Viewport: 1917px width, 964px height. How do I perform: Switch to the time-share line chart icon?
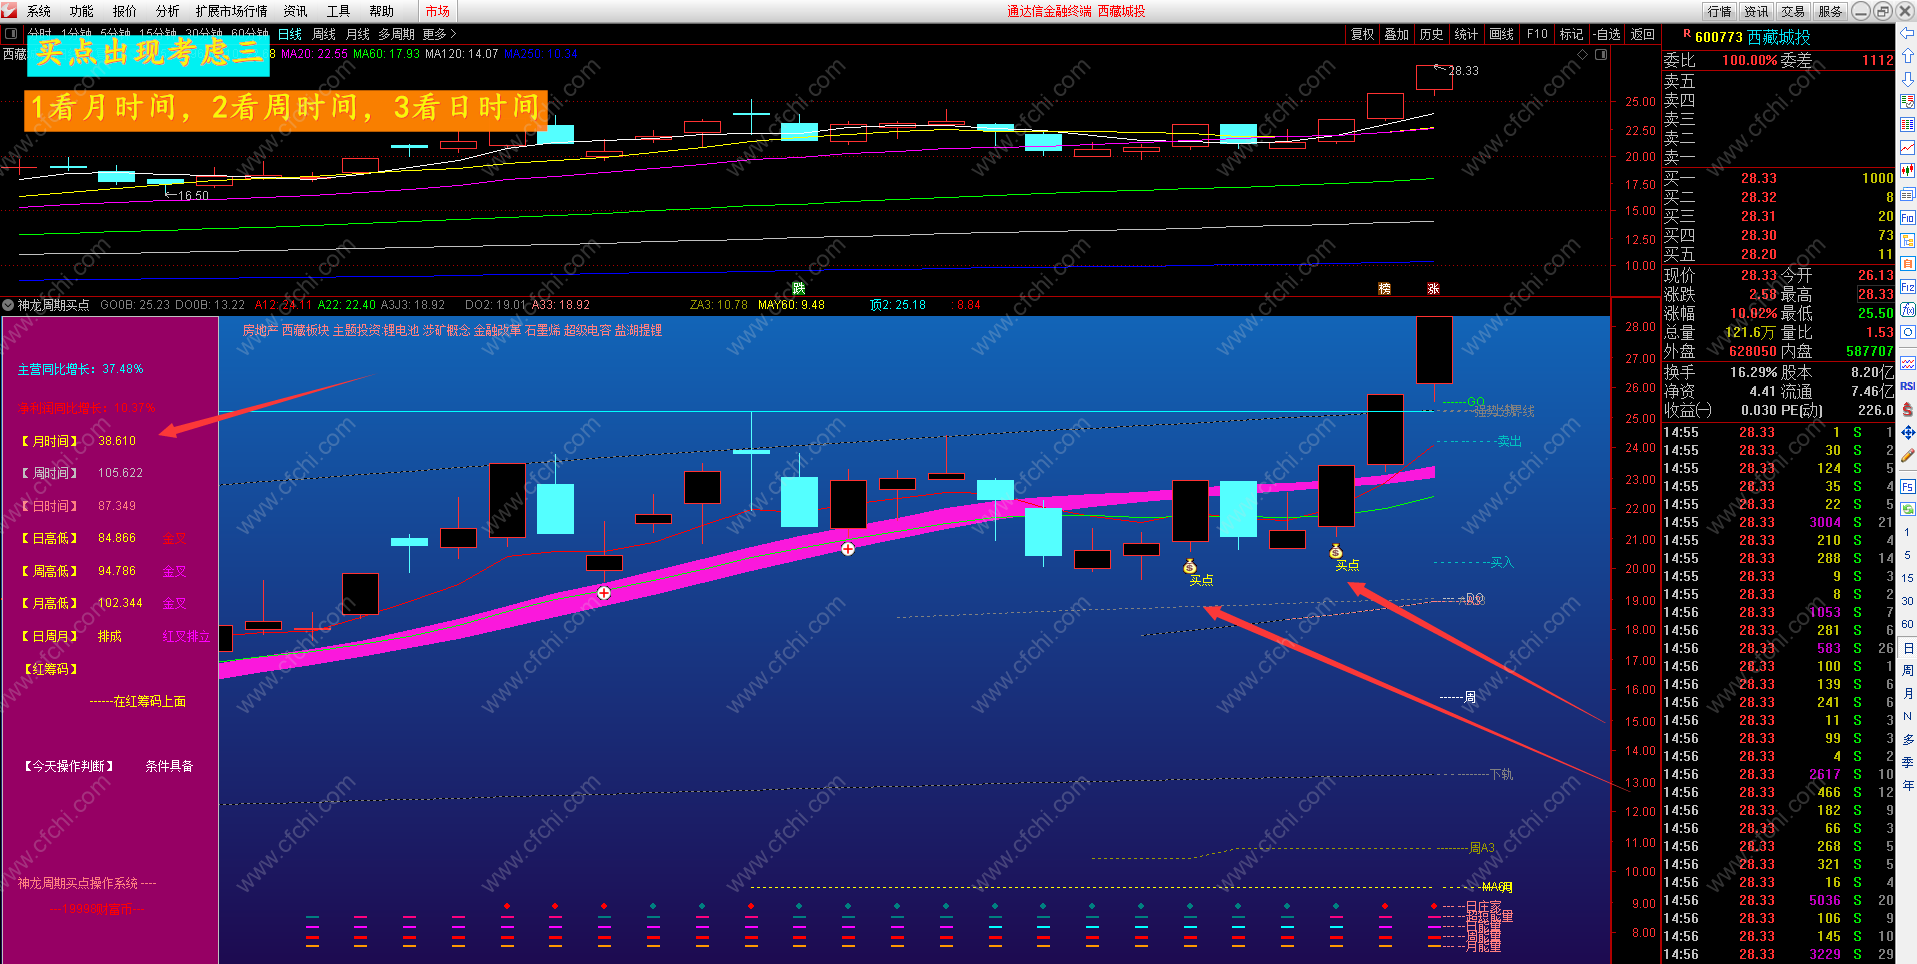tap(1907, 147)
